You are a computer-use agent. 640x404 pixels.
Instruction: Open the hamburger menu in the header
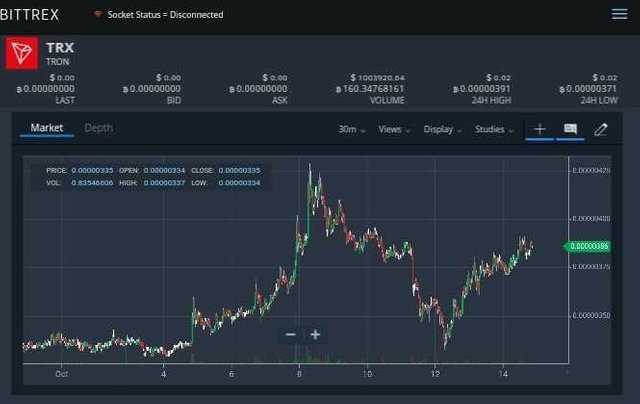pyautogui.click(x=619, y=14)
